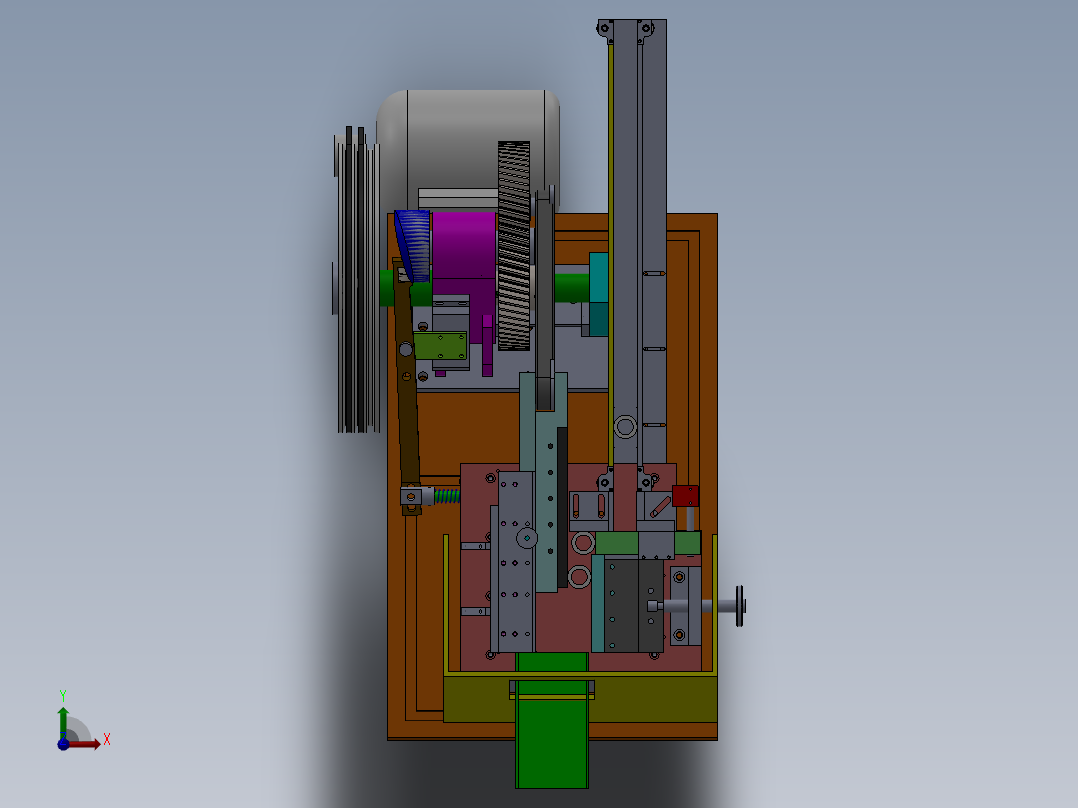Select the grooved flywheel pulley on the left
Screen dimensions: 1078x808
pyautogui.click(x=357, y=280)
